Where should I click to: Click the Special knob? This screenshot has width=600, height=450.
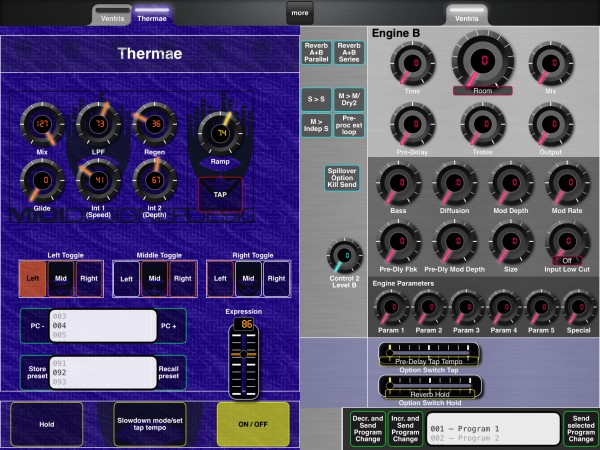[579, 307]
